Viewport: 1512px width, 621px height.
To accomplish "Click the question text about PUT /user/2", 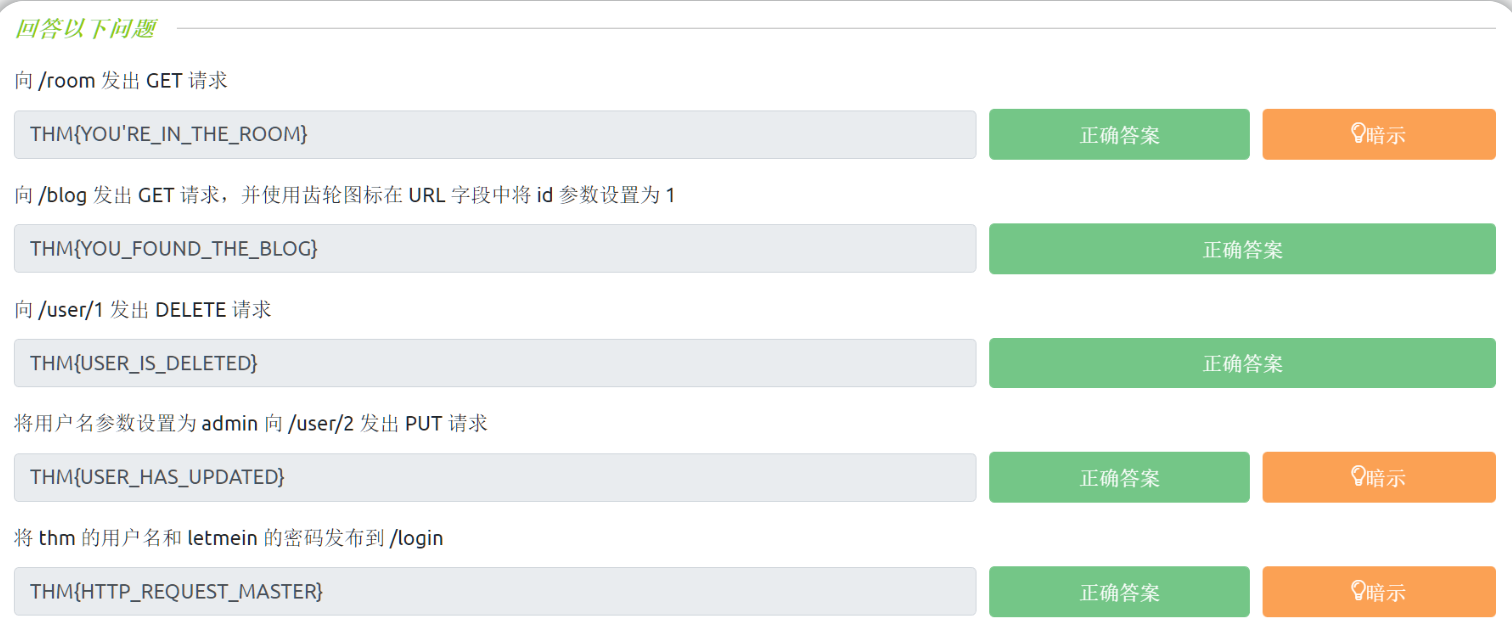I will 251,424.
